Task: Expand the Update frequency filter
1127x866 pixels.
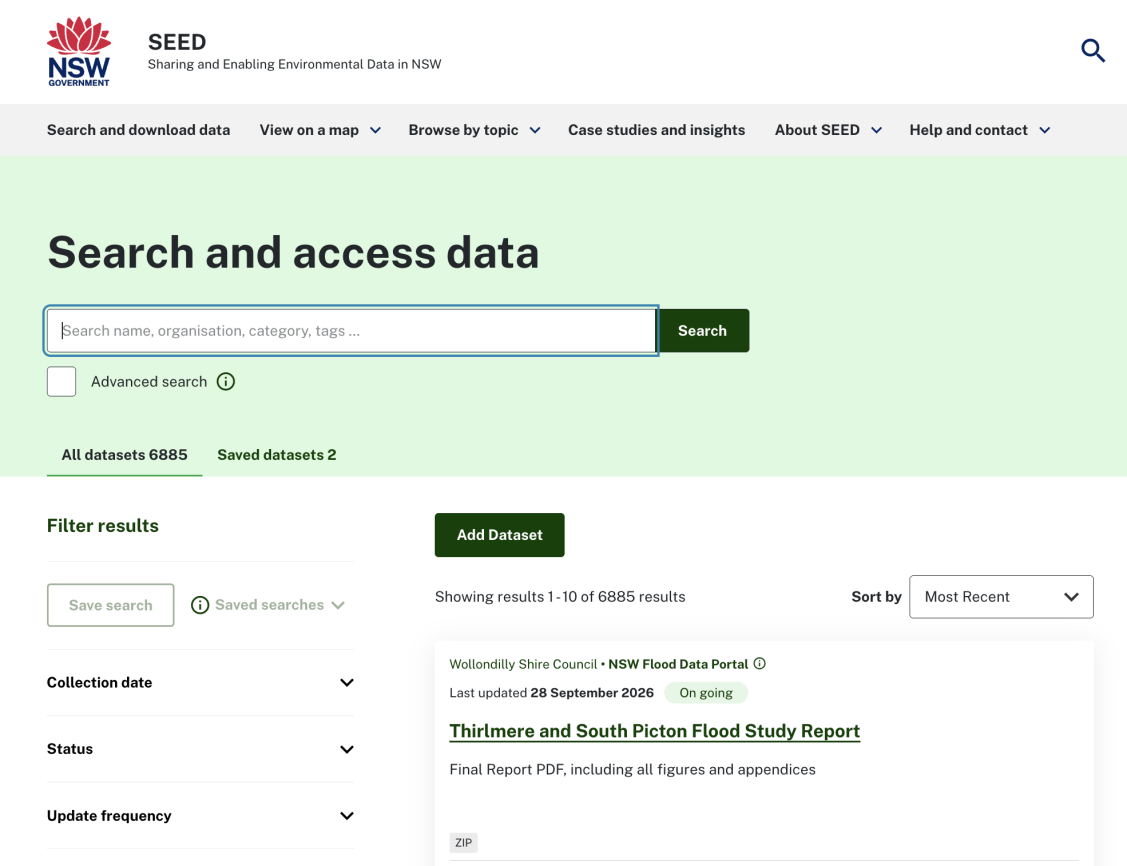Action: point(200,816)
